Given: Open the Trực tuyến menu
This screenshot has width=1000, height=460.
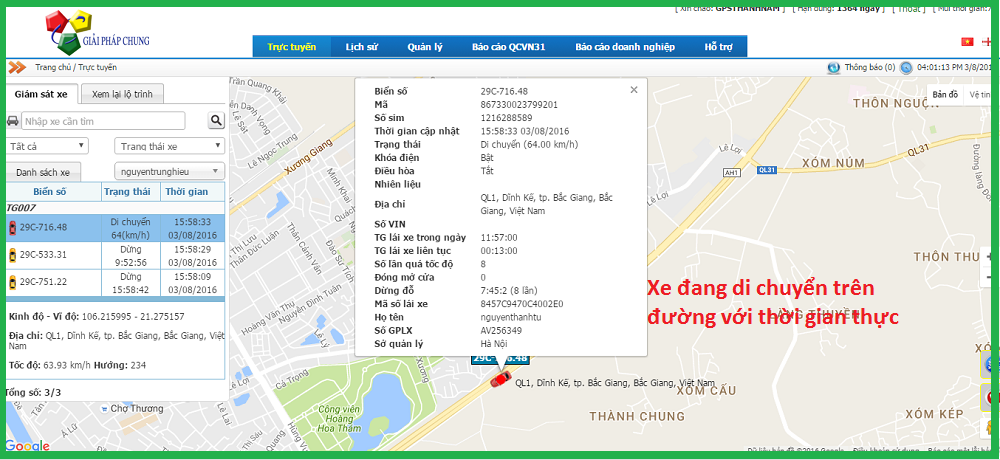Looking at the screenshot, I should pos(292,47).
